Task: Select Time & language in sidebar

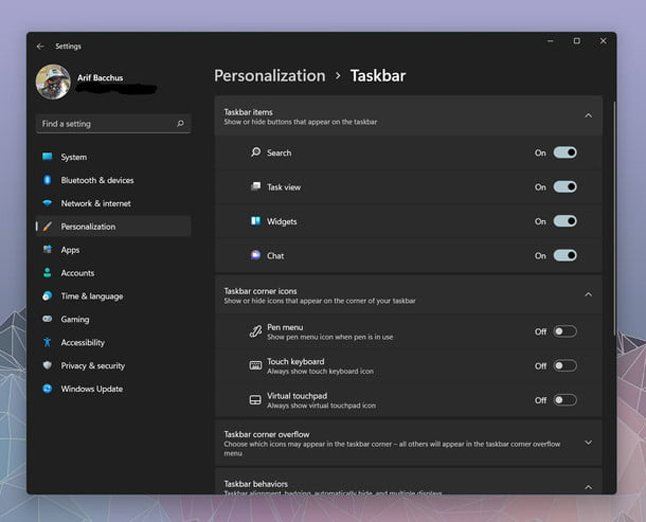Action: [x=91, y=296]
